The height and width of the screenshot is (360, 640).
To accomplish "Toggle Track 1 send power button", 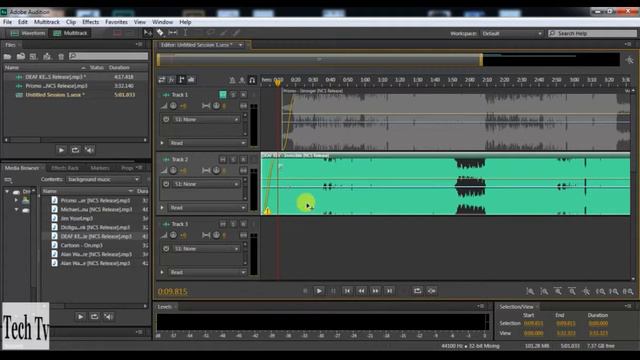I will [166, 120].
